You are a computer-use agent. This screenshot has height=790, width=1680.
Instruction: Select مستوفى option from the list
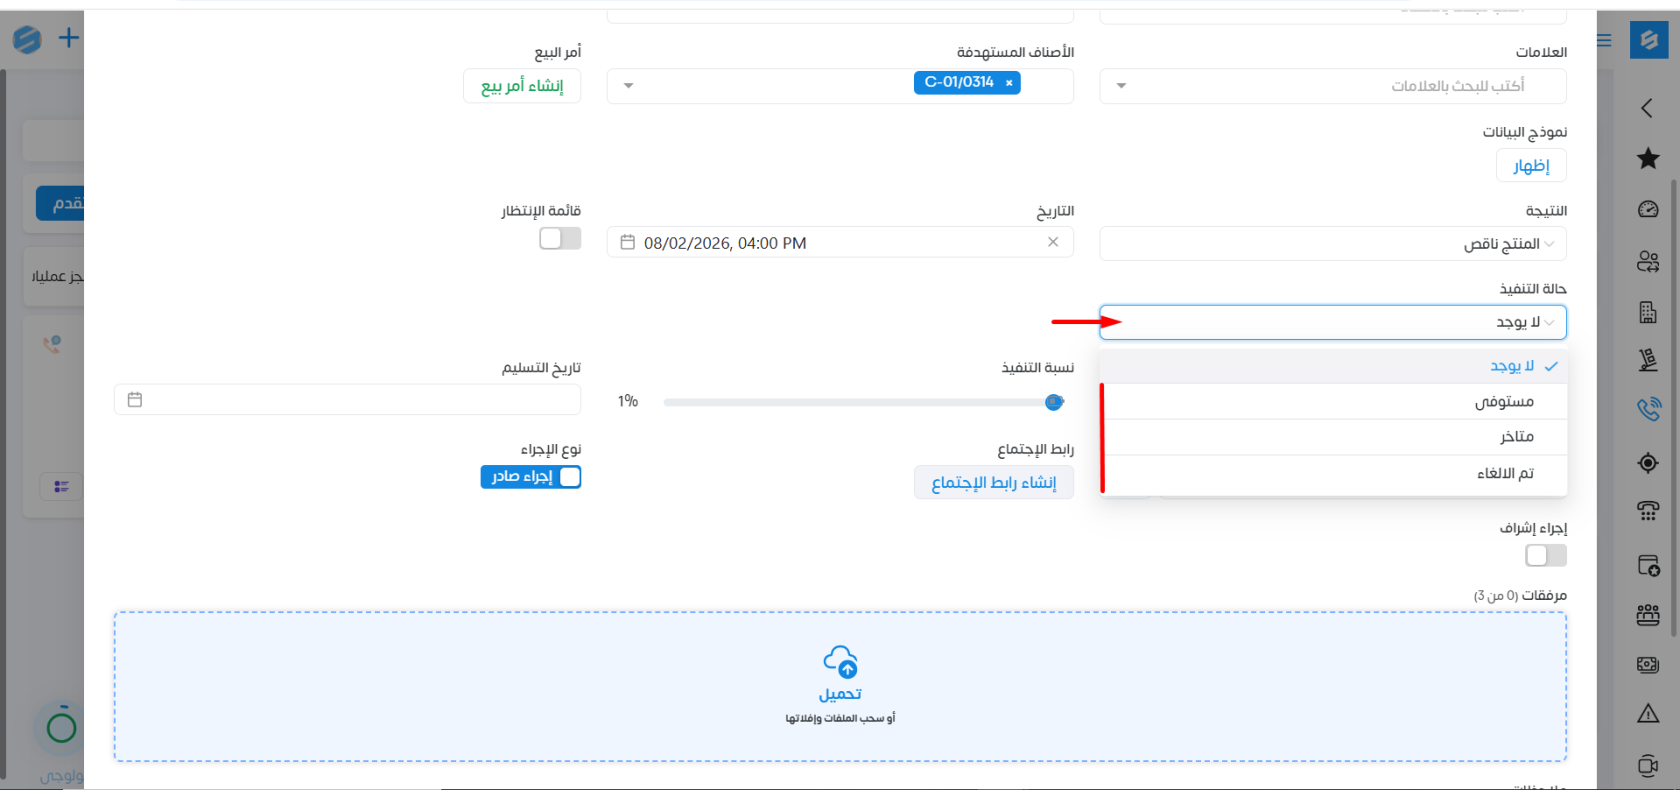1334,401
